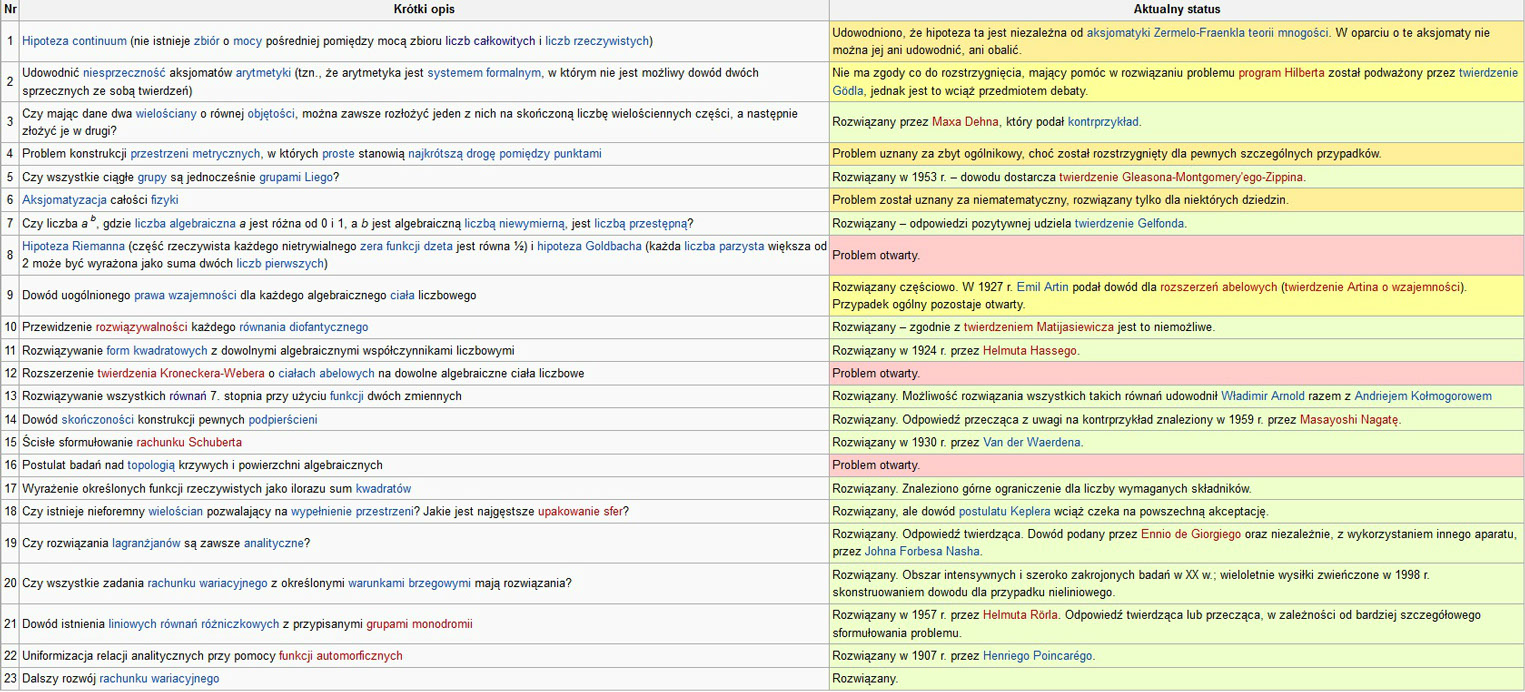Click the Aktualny status column header
Viewport: 1525px width, 692px height.
[x=1176, y=9]
